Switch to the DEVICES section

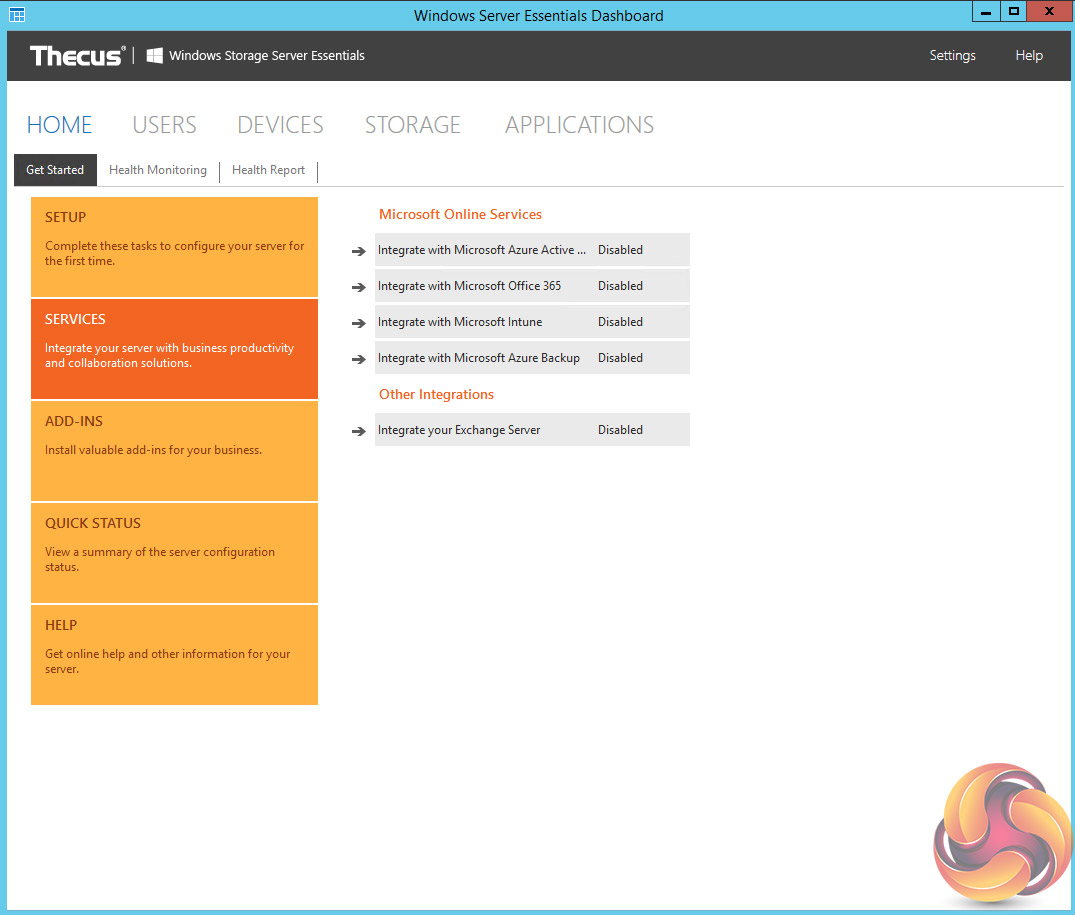(280, 125)
